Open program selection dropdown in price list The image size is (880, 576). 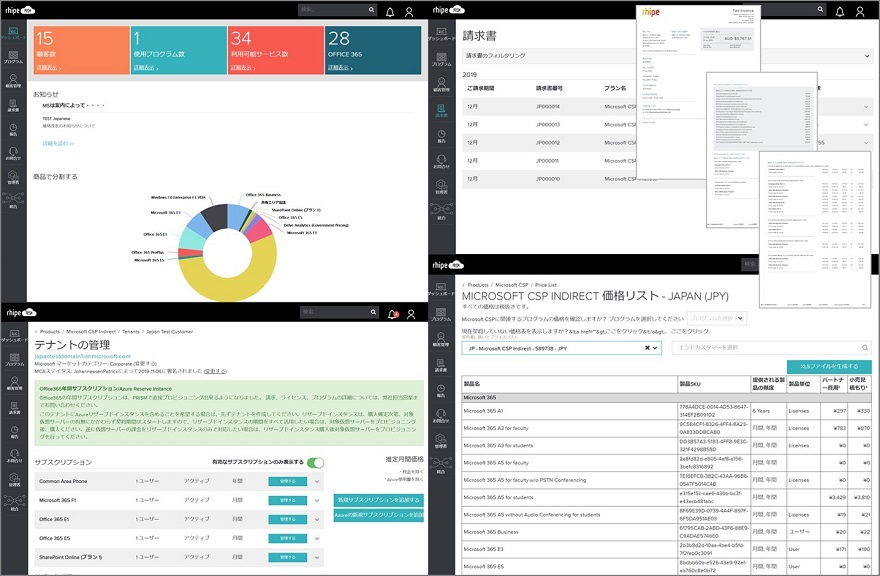pos(717,318)
